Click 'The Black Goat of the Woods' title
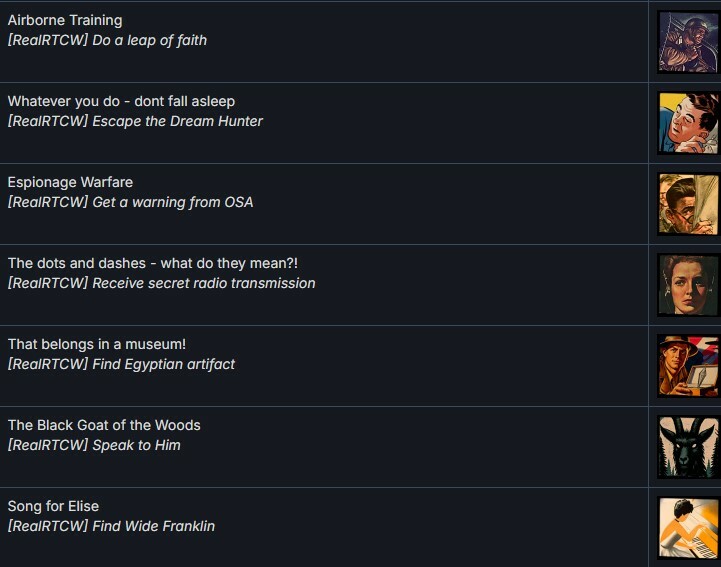Image resolution: width=721 pixels, height=567 pixels. 104,425
